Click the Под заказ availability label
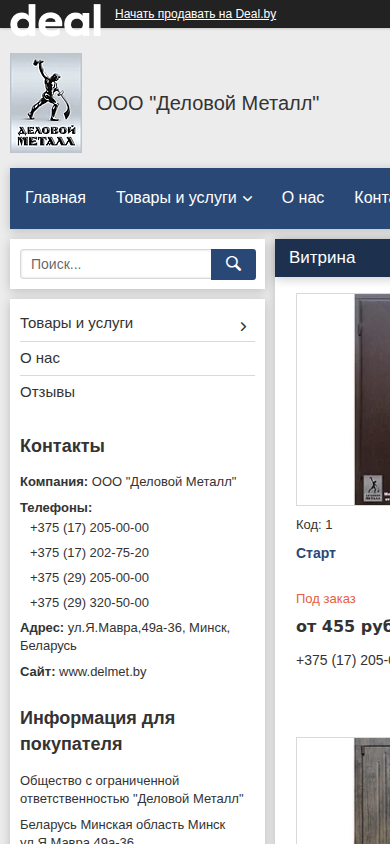Screen dimensions: 390x844 pos(326,599)
